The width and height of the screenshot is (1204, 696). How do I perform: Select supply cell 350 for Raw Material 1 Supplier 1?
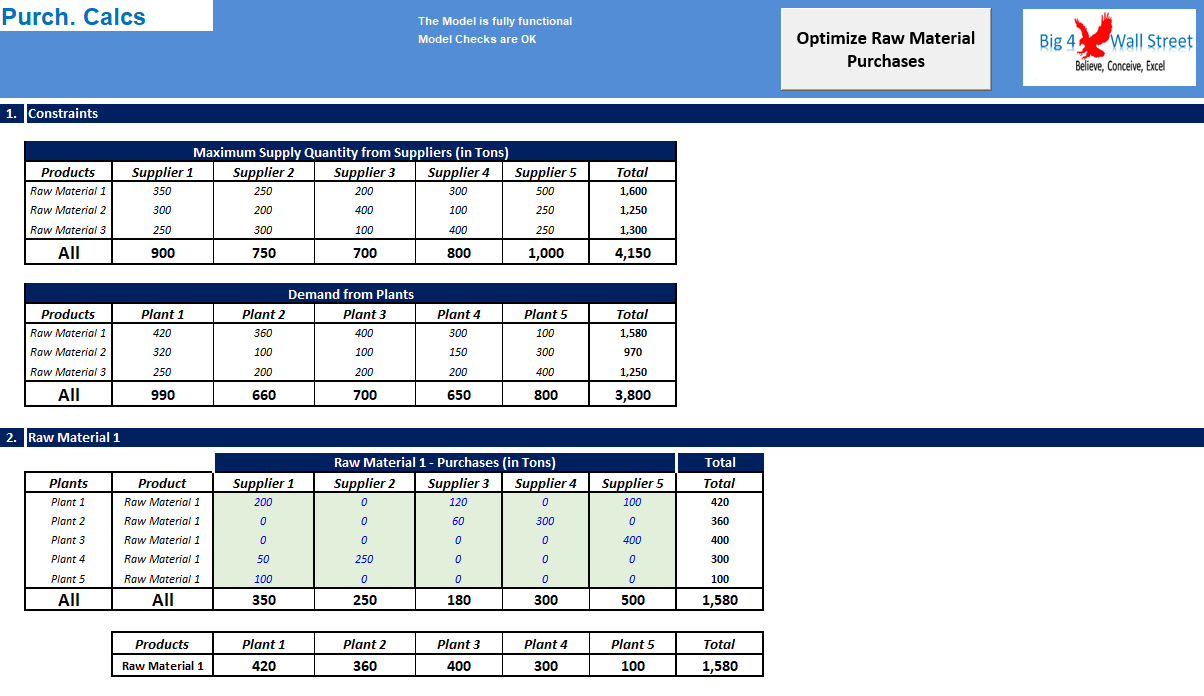[x=163, y=191]
